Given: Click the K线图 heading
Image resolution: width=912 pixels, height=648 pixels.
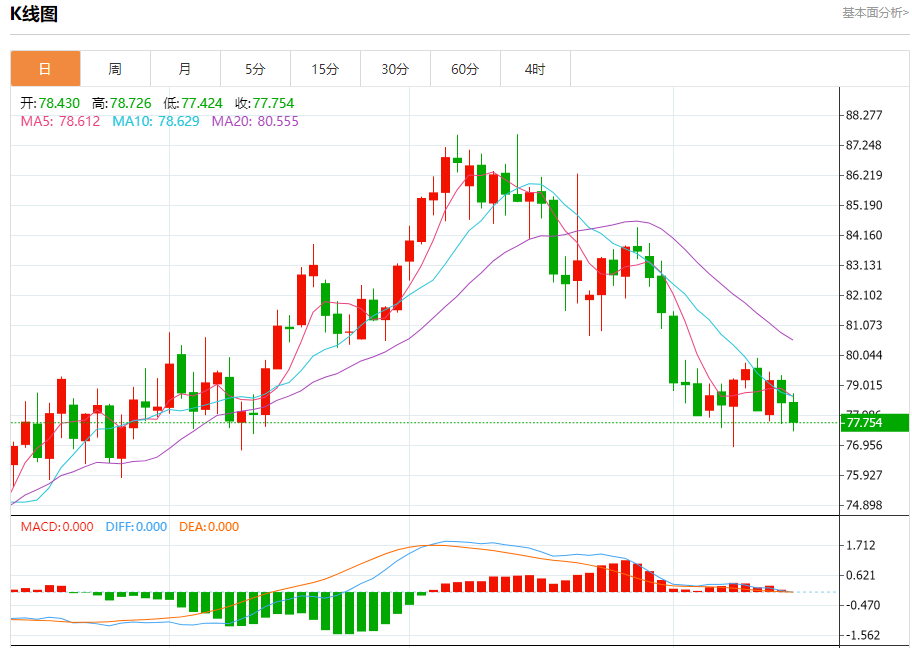Looking at the screenshot, I should [x=34, y=14].
